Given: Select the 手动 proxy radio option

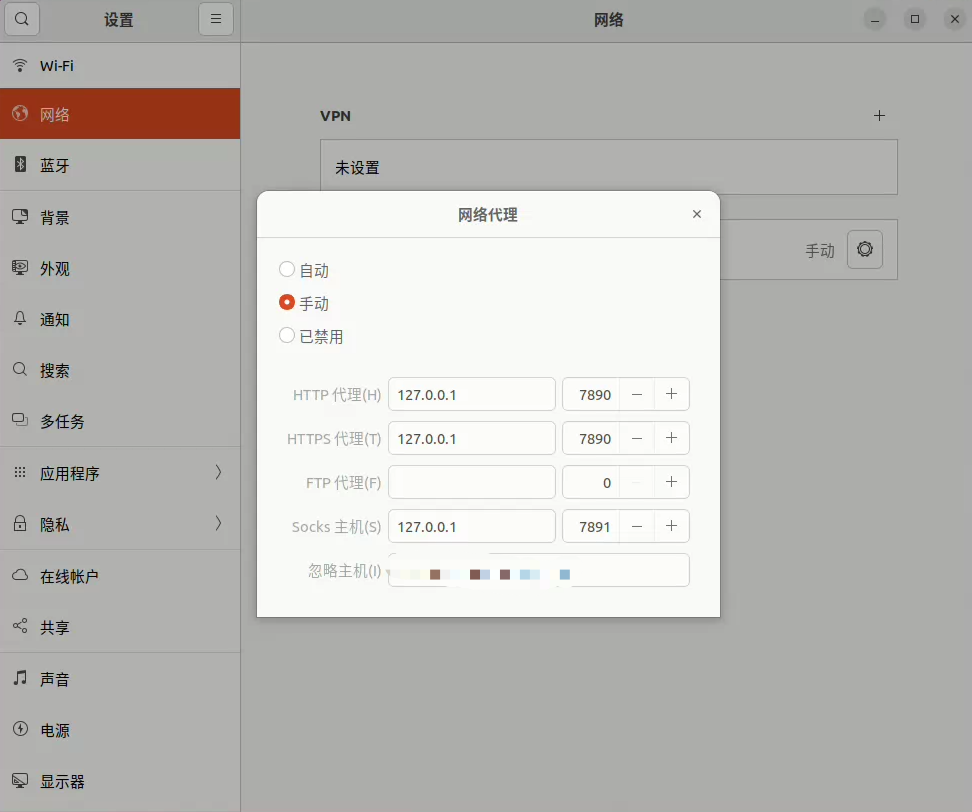Looking at the screenshot, I should pyautogui.click(x=287, y=303).
